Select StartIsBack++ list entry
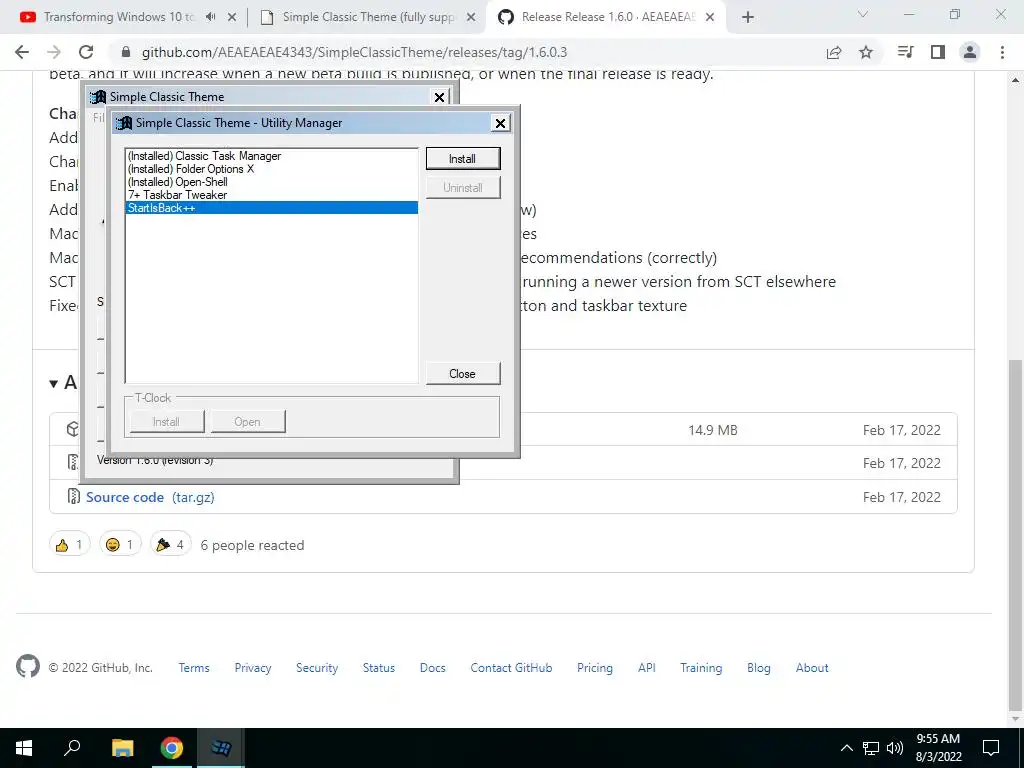This screenshot has height=768, width=1024. point(271,208)
